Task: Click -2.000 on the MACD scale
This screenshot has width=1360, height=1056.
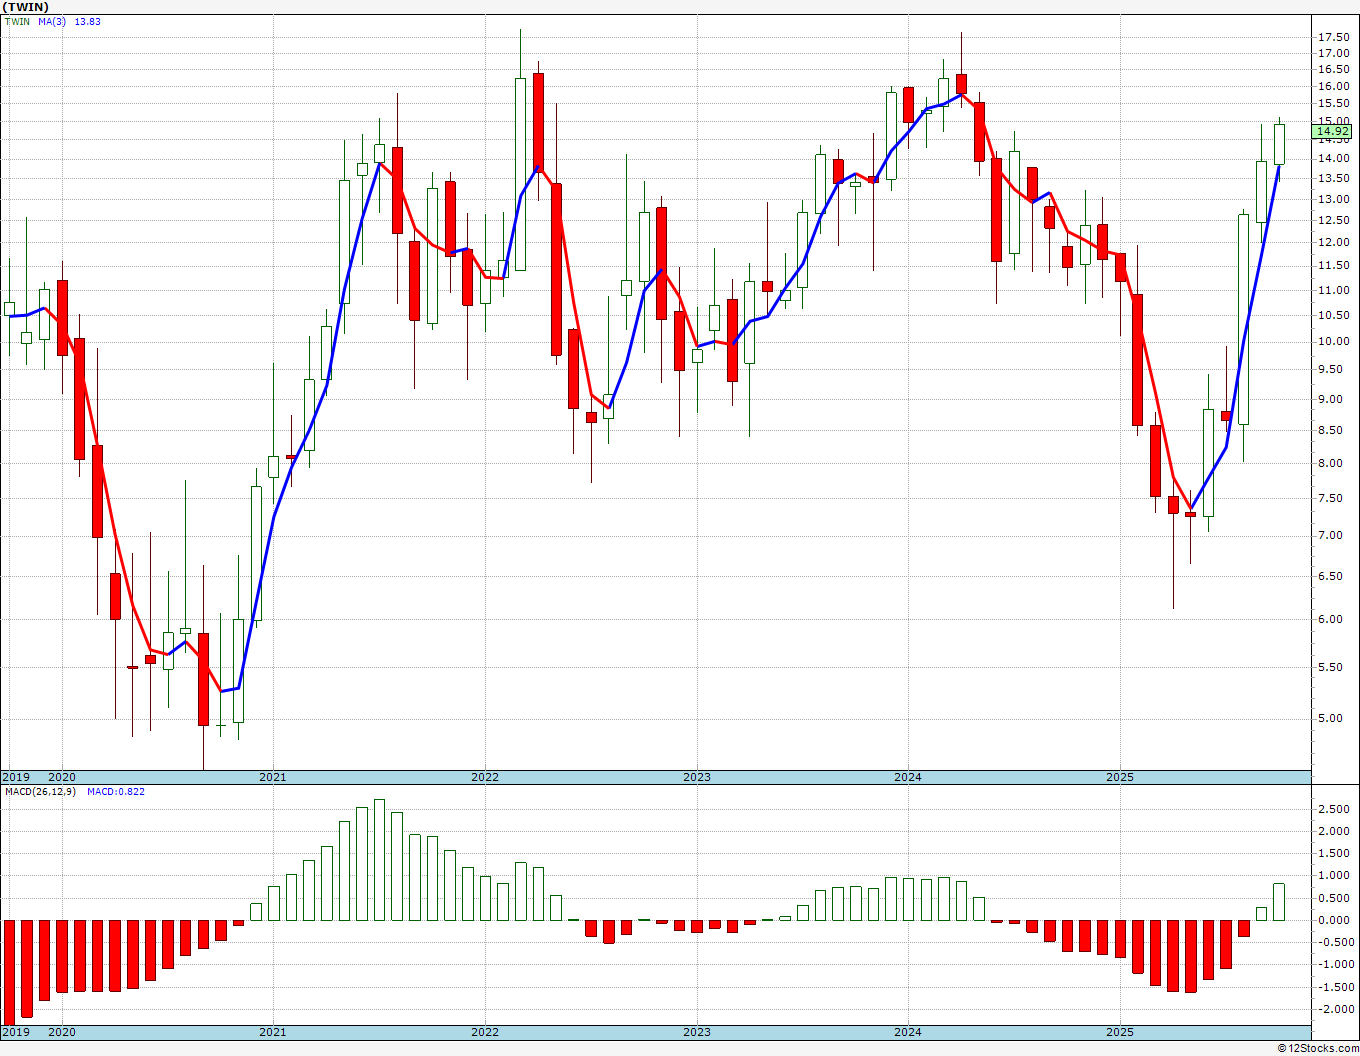Action: click(1335, 1009)
